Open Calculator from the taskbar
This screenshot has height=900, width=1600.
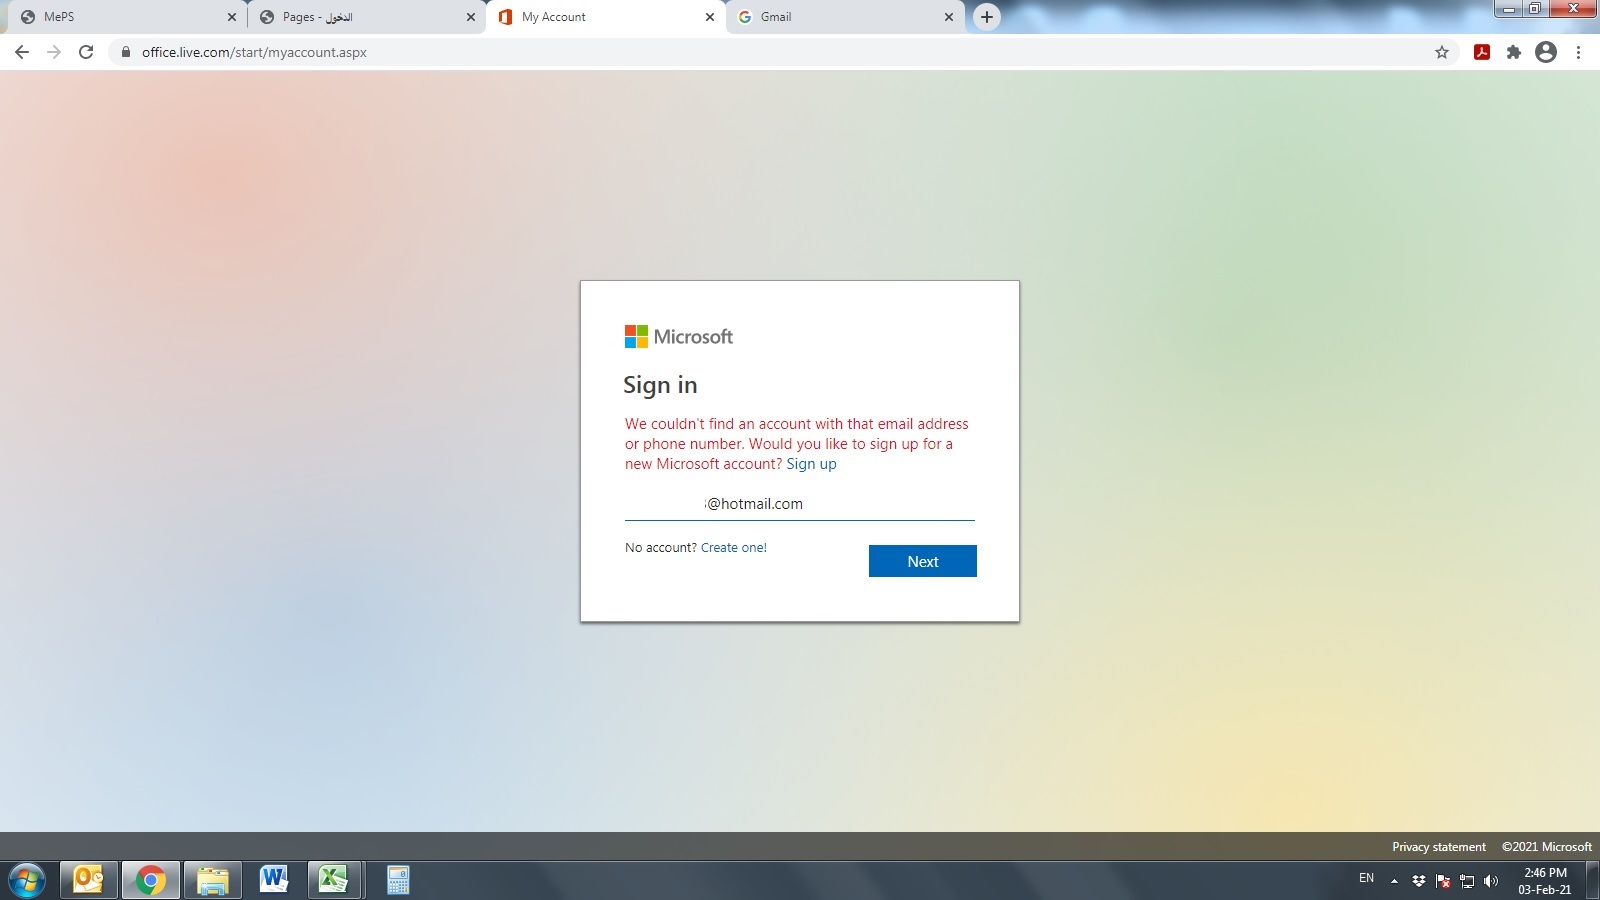point(398,880)
